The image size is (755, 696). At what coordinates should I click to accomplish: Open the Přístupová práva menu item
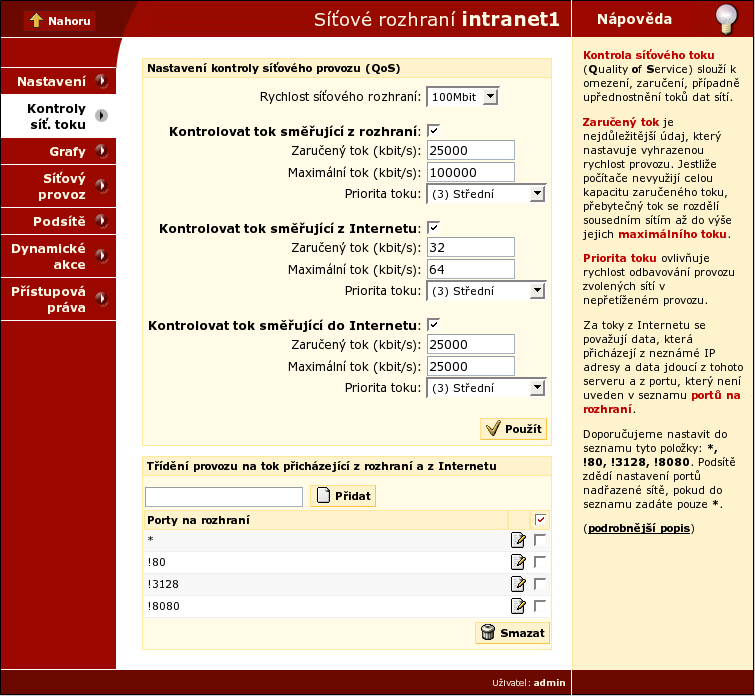click(58, 299)
